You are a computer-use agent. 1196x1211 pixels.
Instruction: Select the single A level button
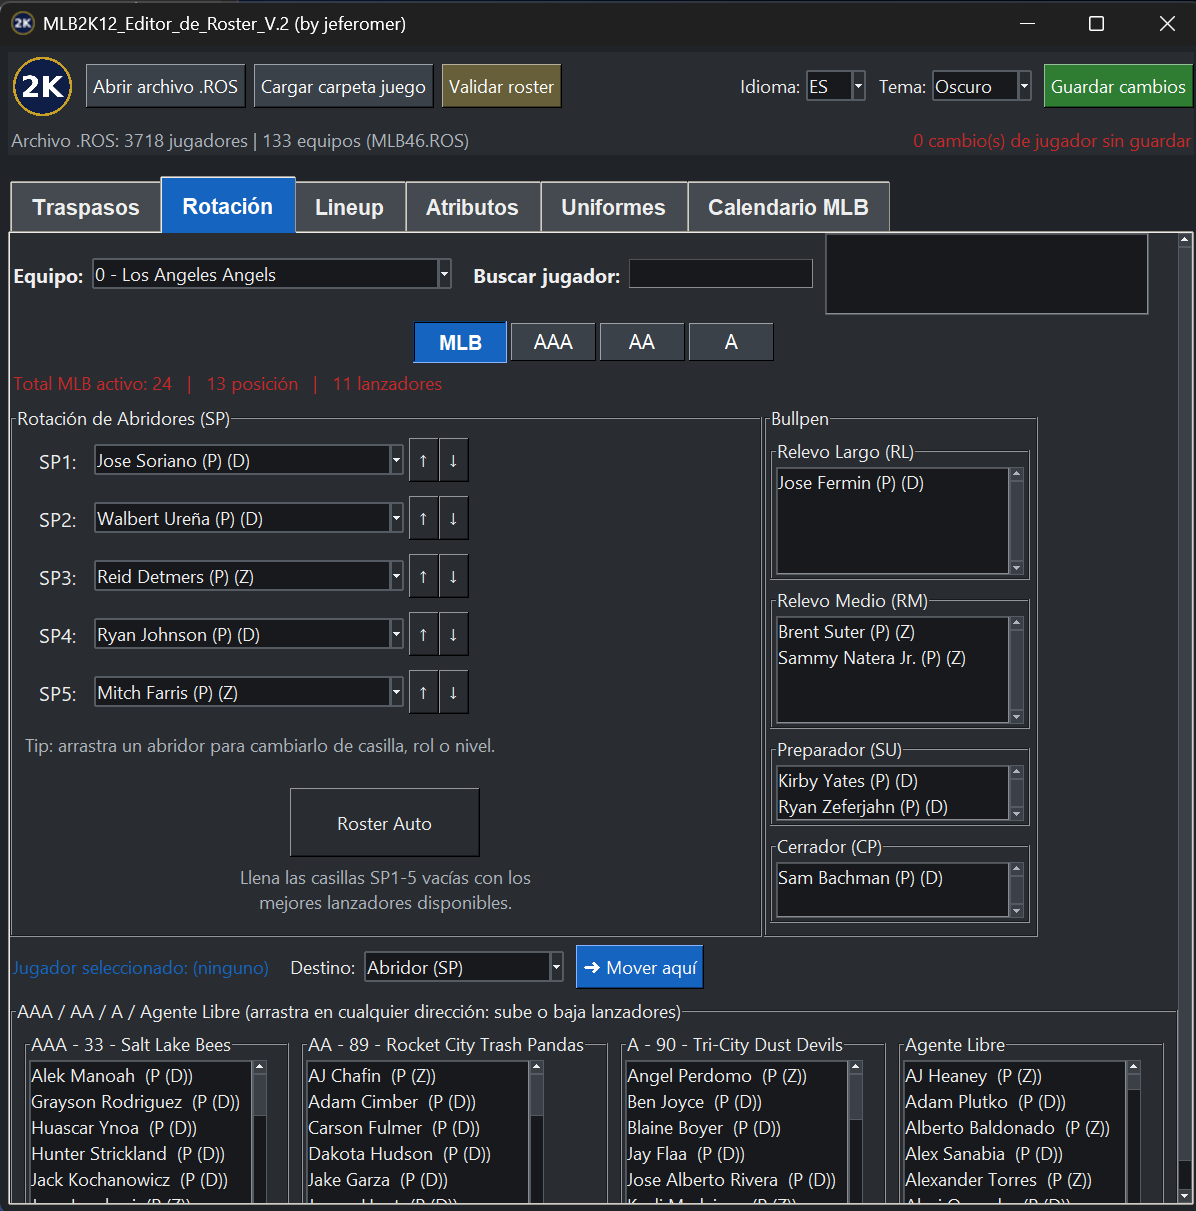tap(731, 342)
